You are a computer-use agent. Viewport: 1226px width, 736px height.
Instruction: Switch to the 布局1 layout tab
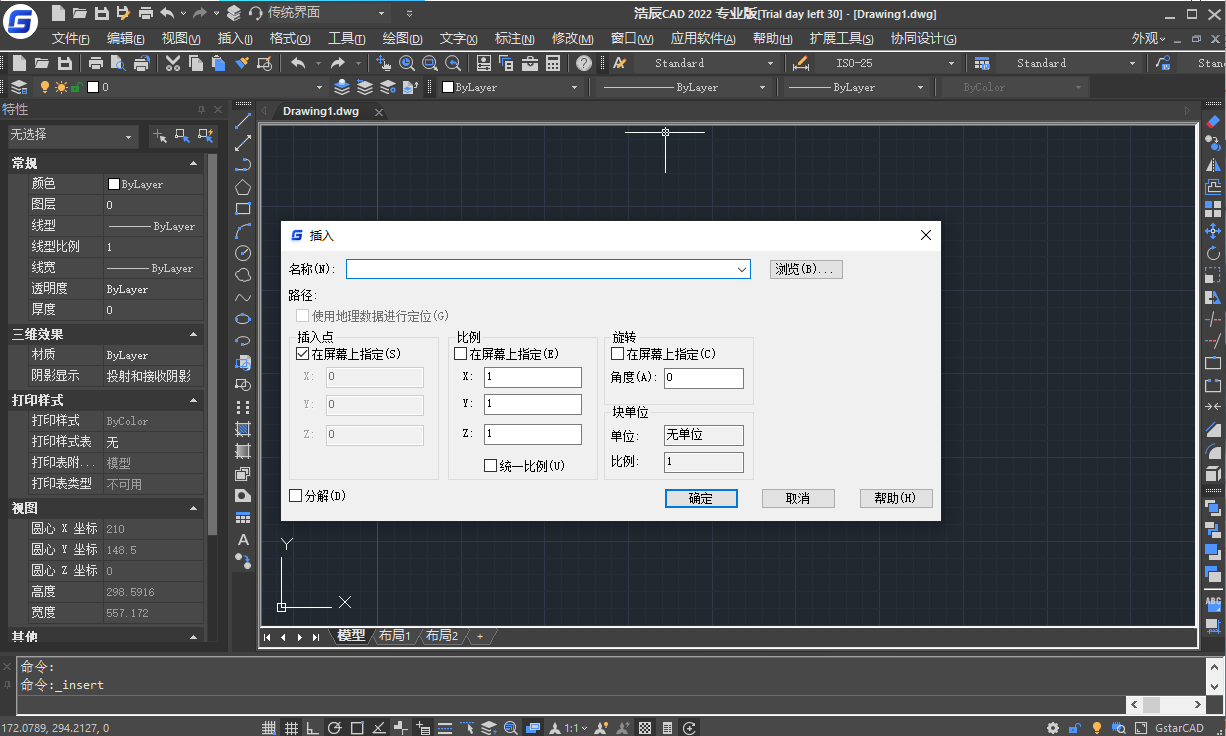(394, 636)
